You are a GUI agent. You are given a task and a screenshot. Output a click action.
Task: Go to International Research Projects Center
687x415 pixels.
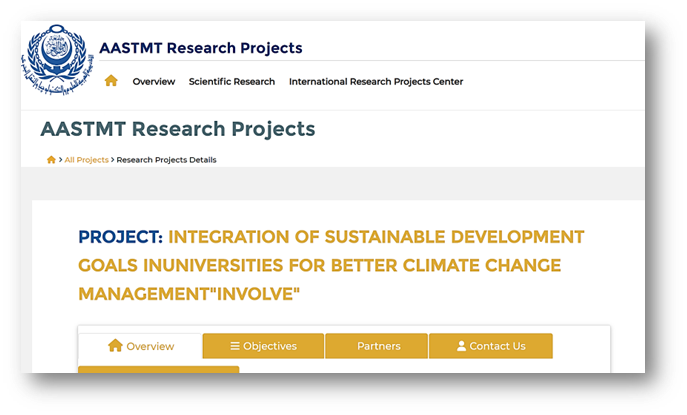coord(375,82)
